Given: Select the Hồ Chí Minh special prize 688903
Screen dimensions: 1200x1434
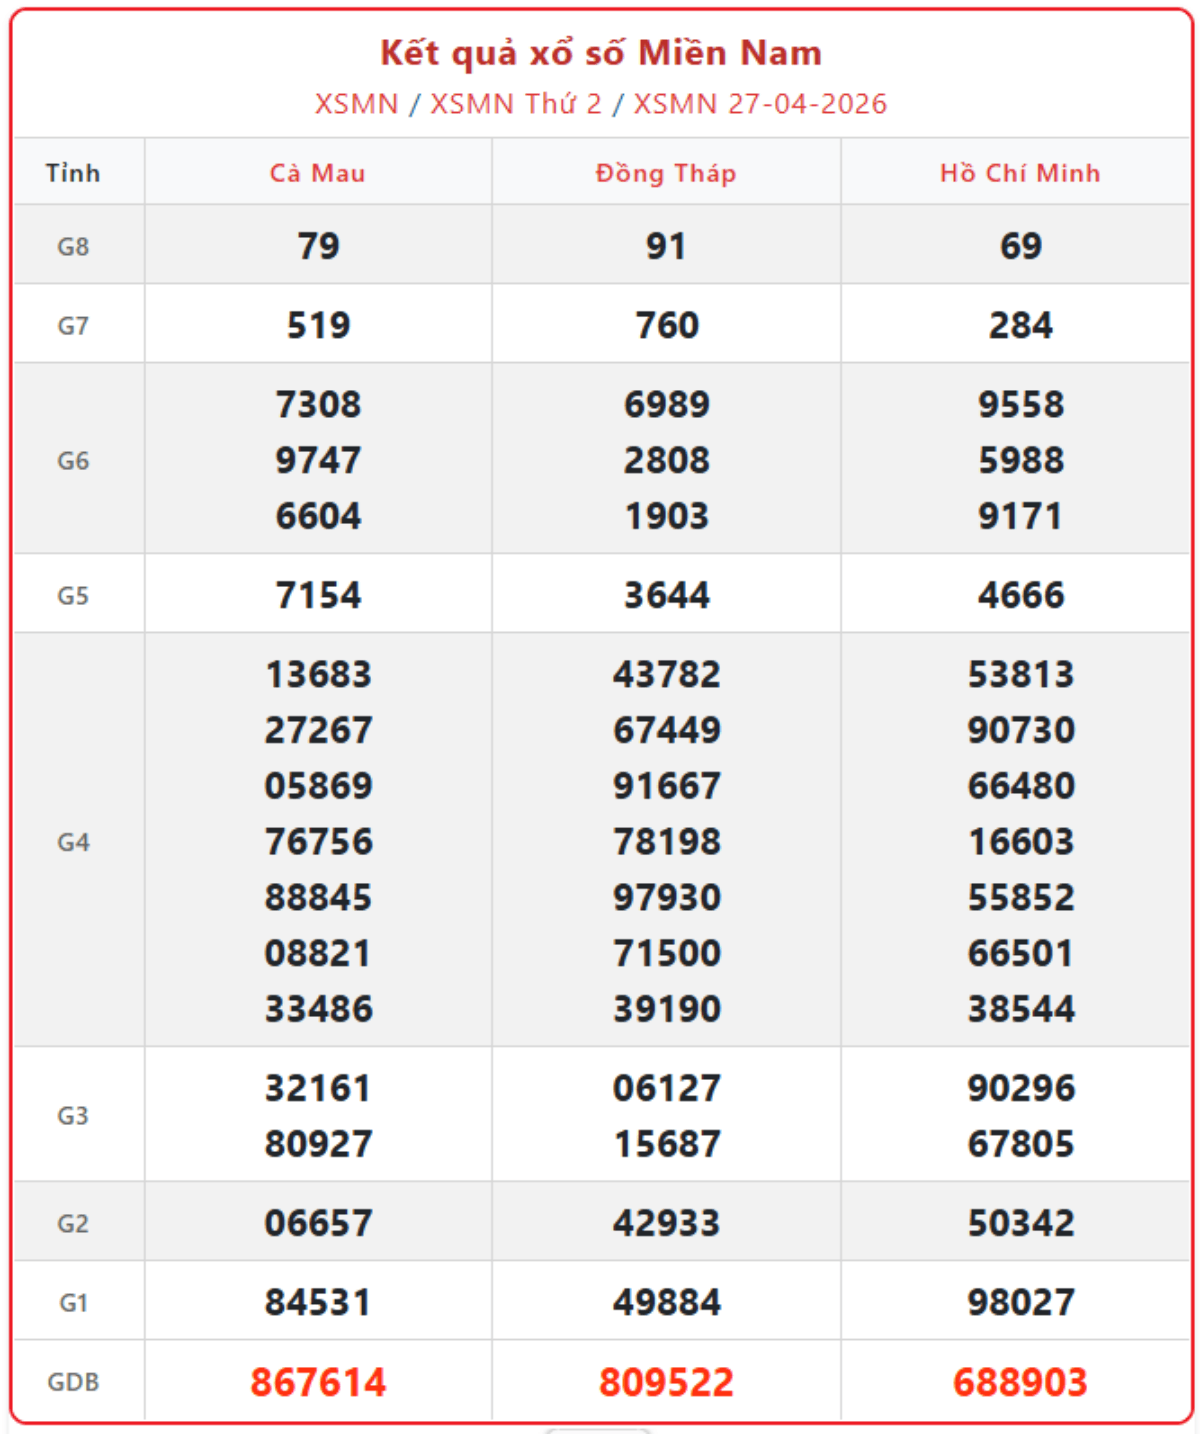Looking at the screenshot, I should click(x=1020, y=1382).
